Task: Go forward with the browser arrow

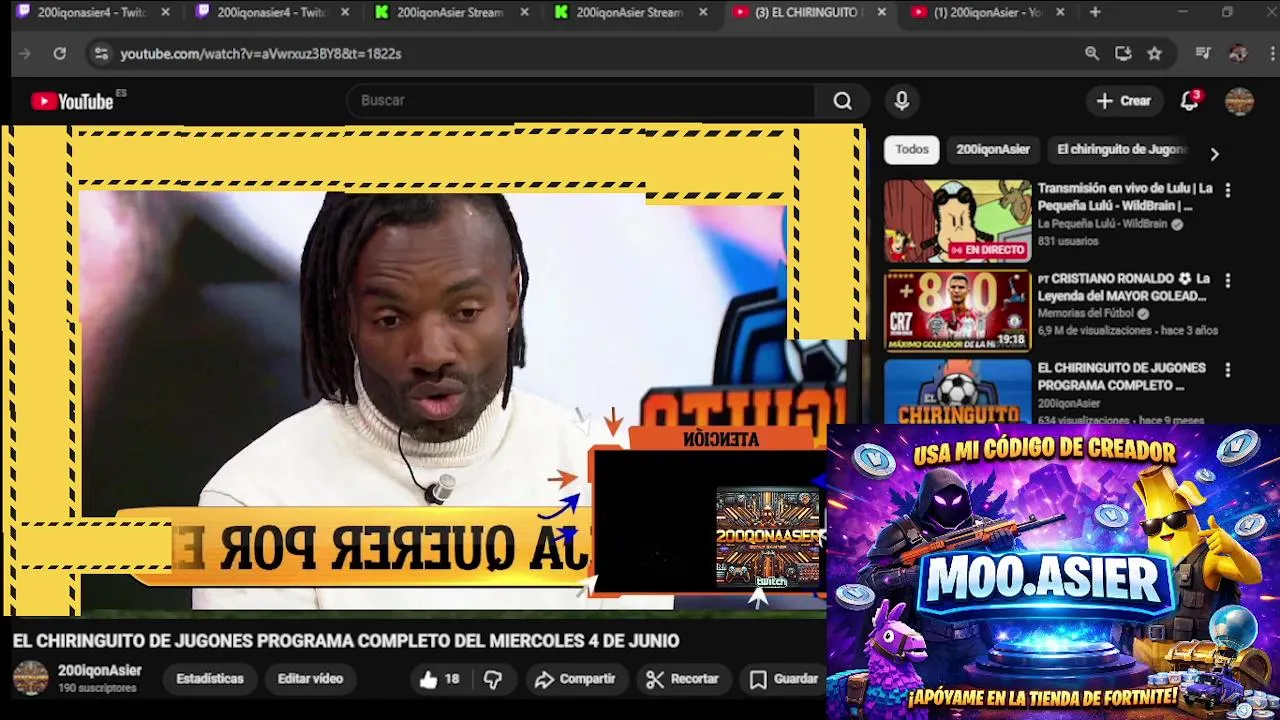Action: [x=25, y=54]
